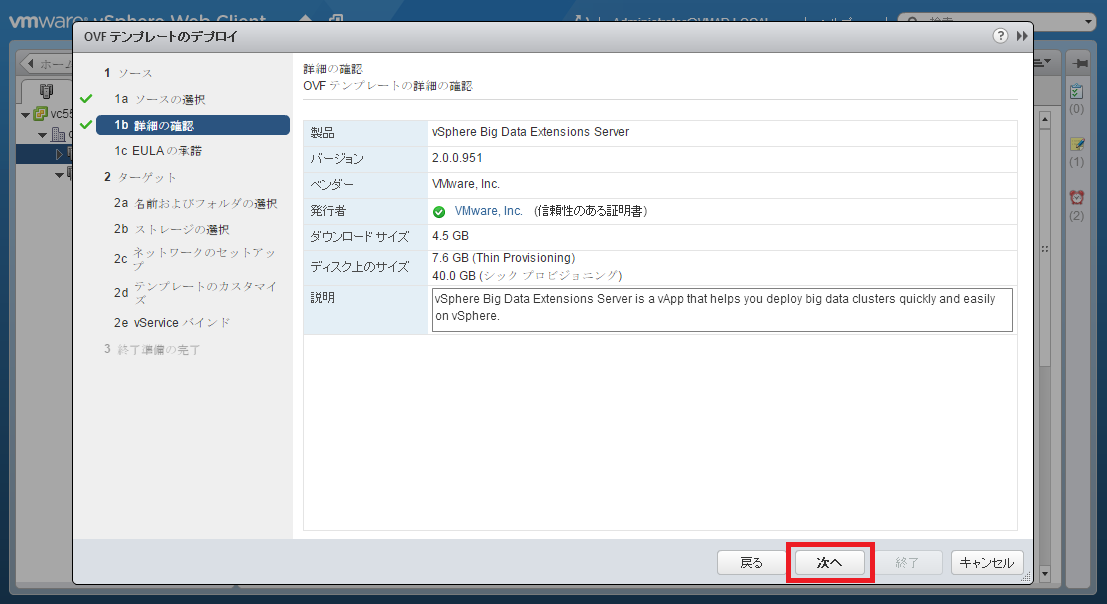Click the scrollbar up arrow behind dialog
Screen dimensions: 1107x604
[1045, 121]
